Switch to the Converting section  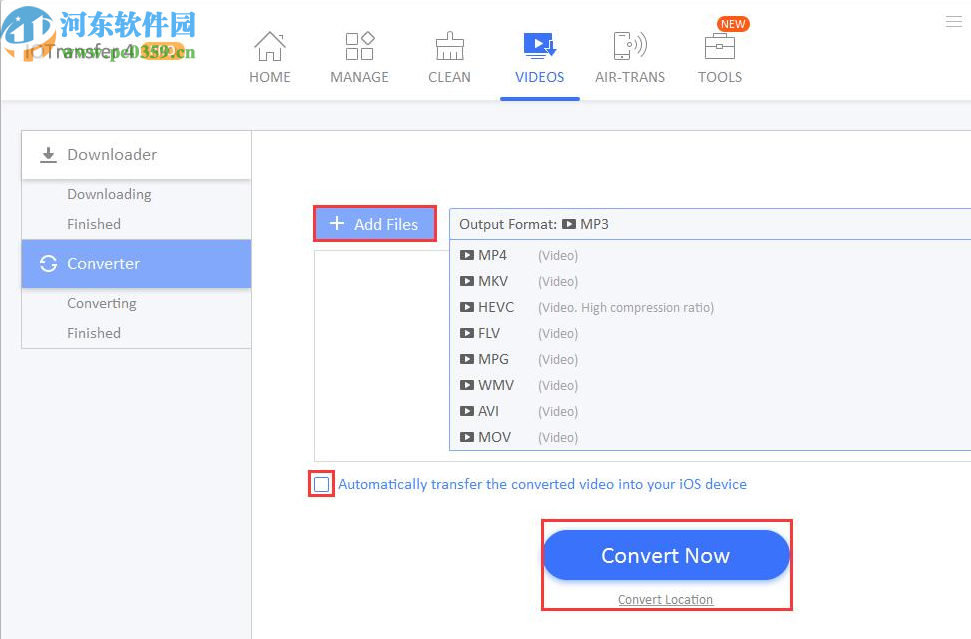point(102,303)
